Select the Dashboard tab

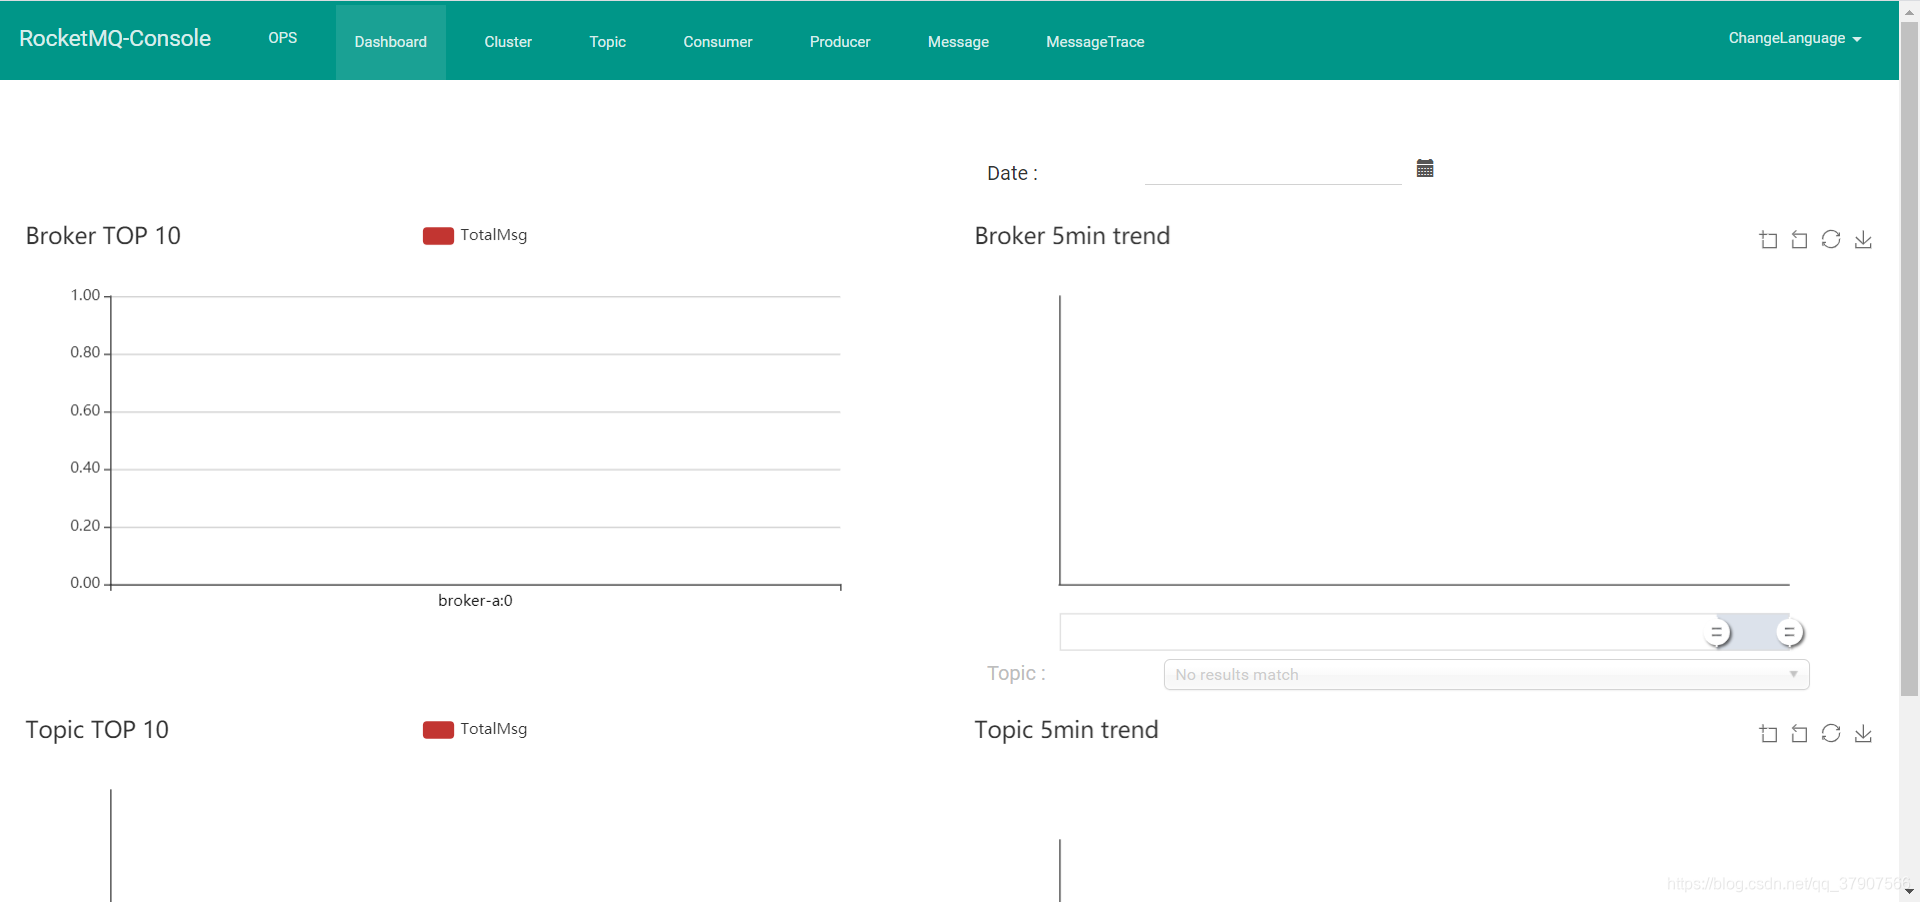390,42
